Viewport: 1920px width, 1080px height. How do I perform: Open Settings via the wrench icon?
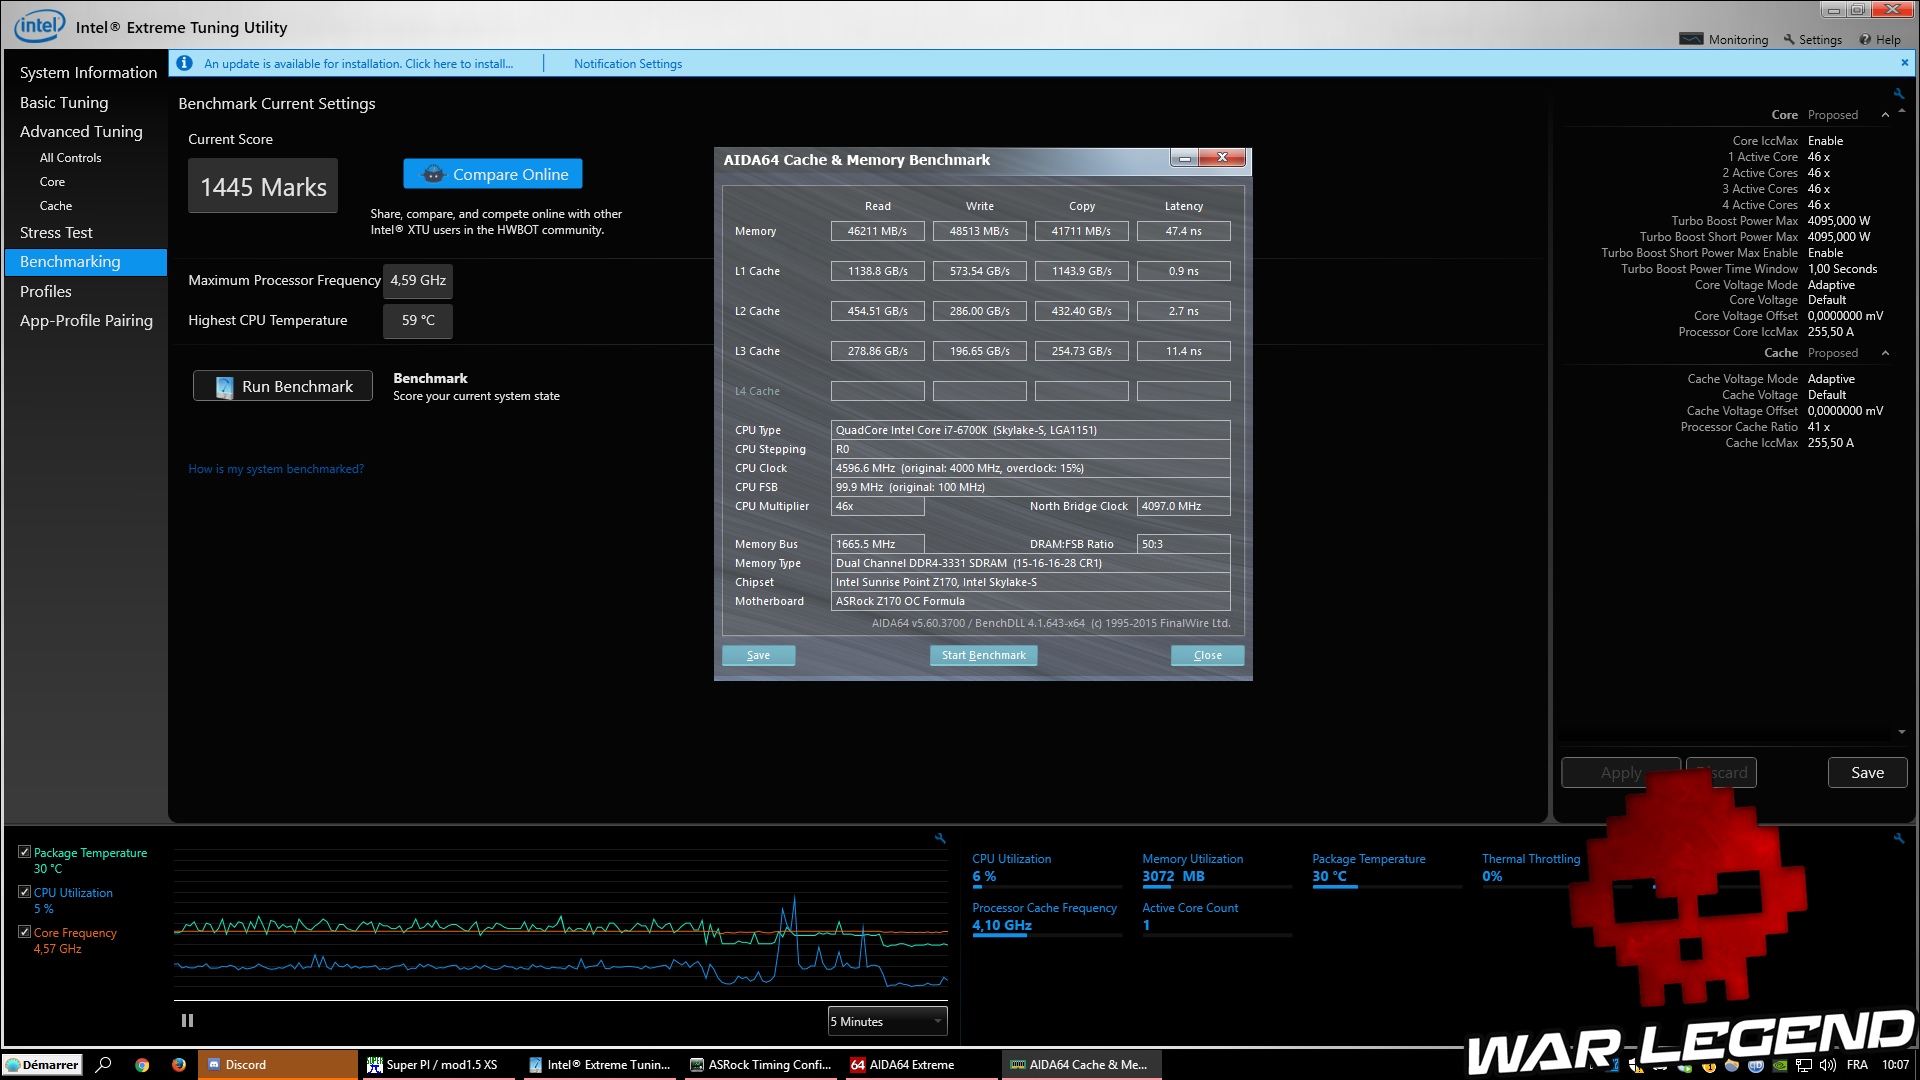pyautogui.click(x=1789, y=39)
